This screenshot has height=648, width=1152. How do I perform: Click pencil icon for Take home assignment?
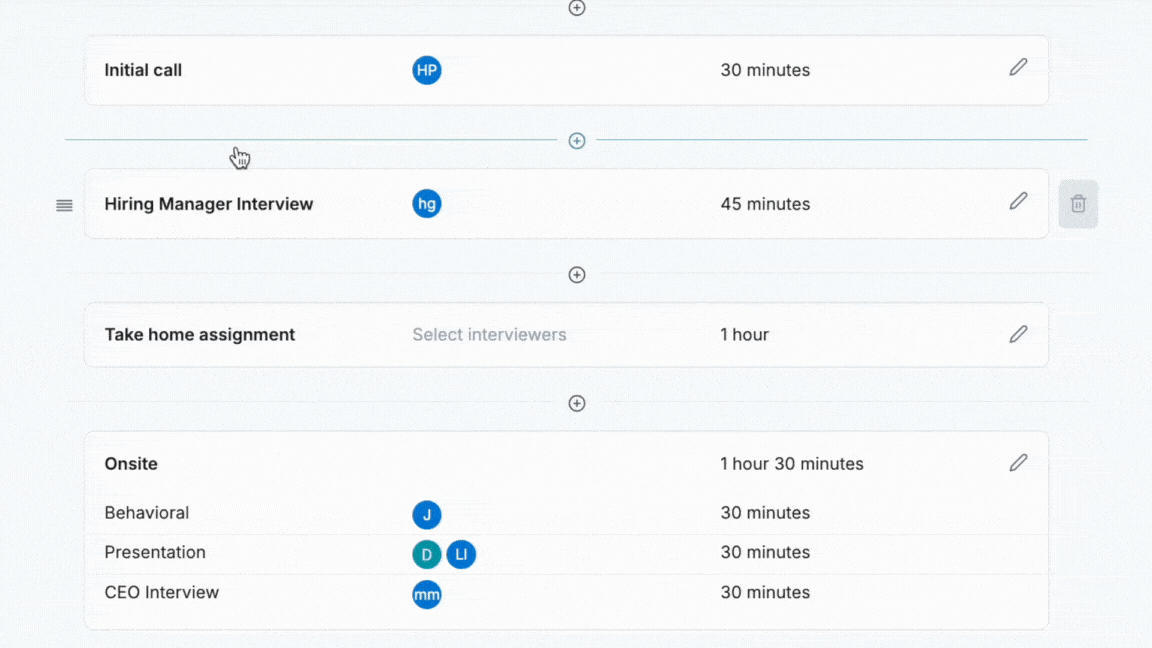click(x=1018, y=335)
